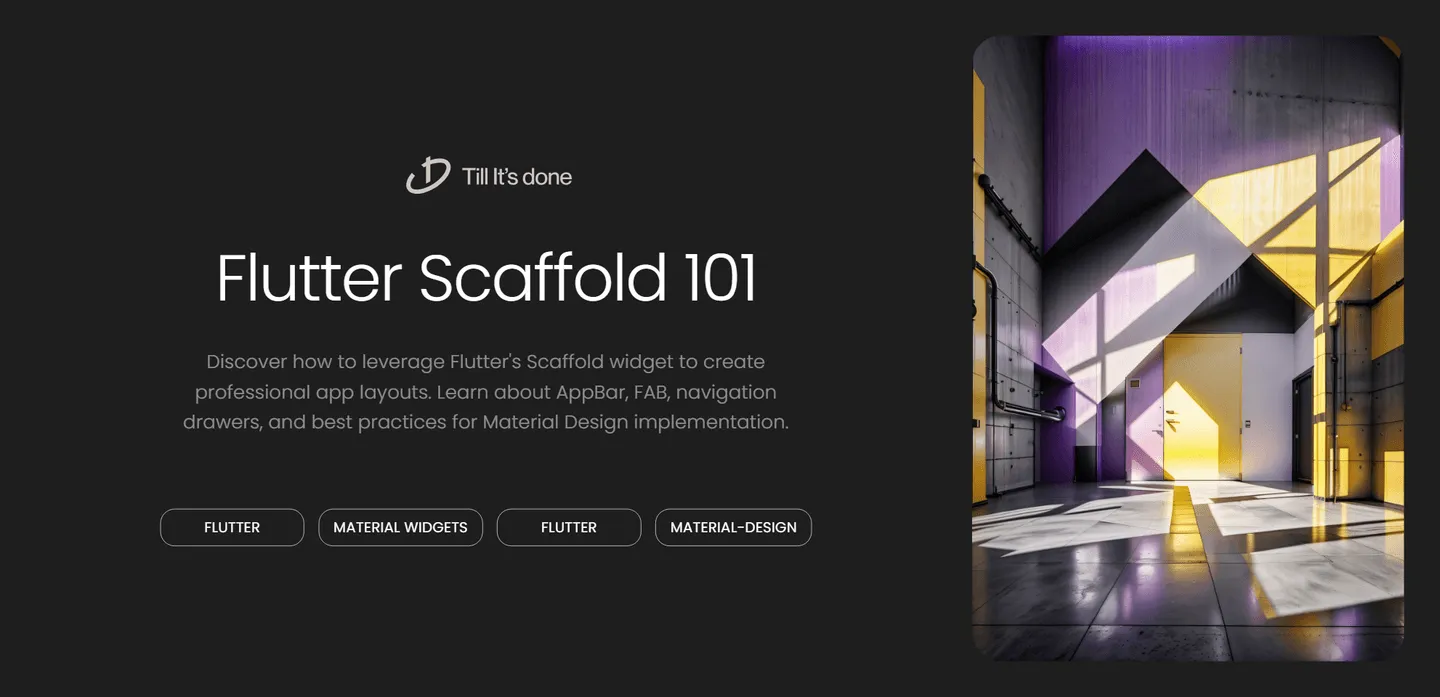Click "Discover" at the start of the description
Image resolution: width=1440 pixels, height=697 pixels.
tap(246, 361)
